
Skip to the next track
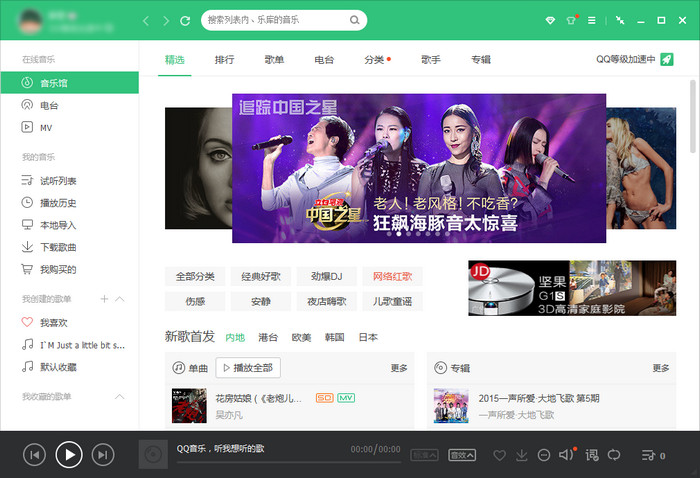(x=102, y=455)
